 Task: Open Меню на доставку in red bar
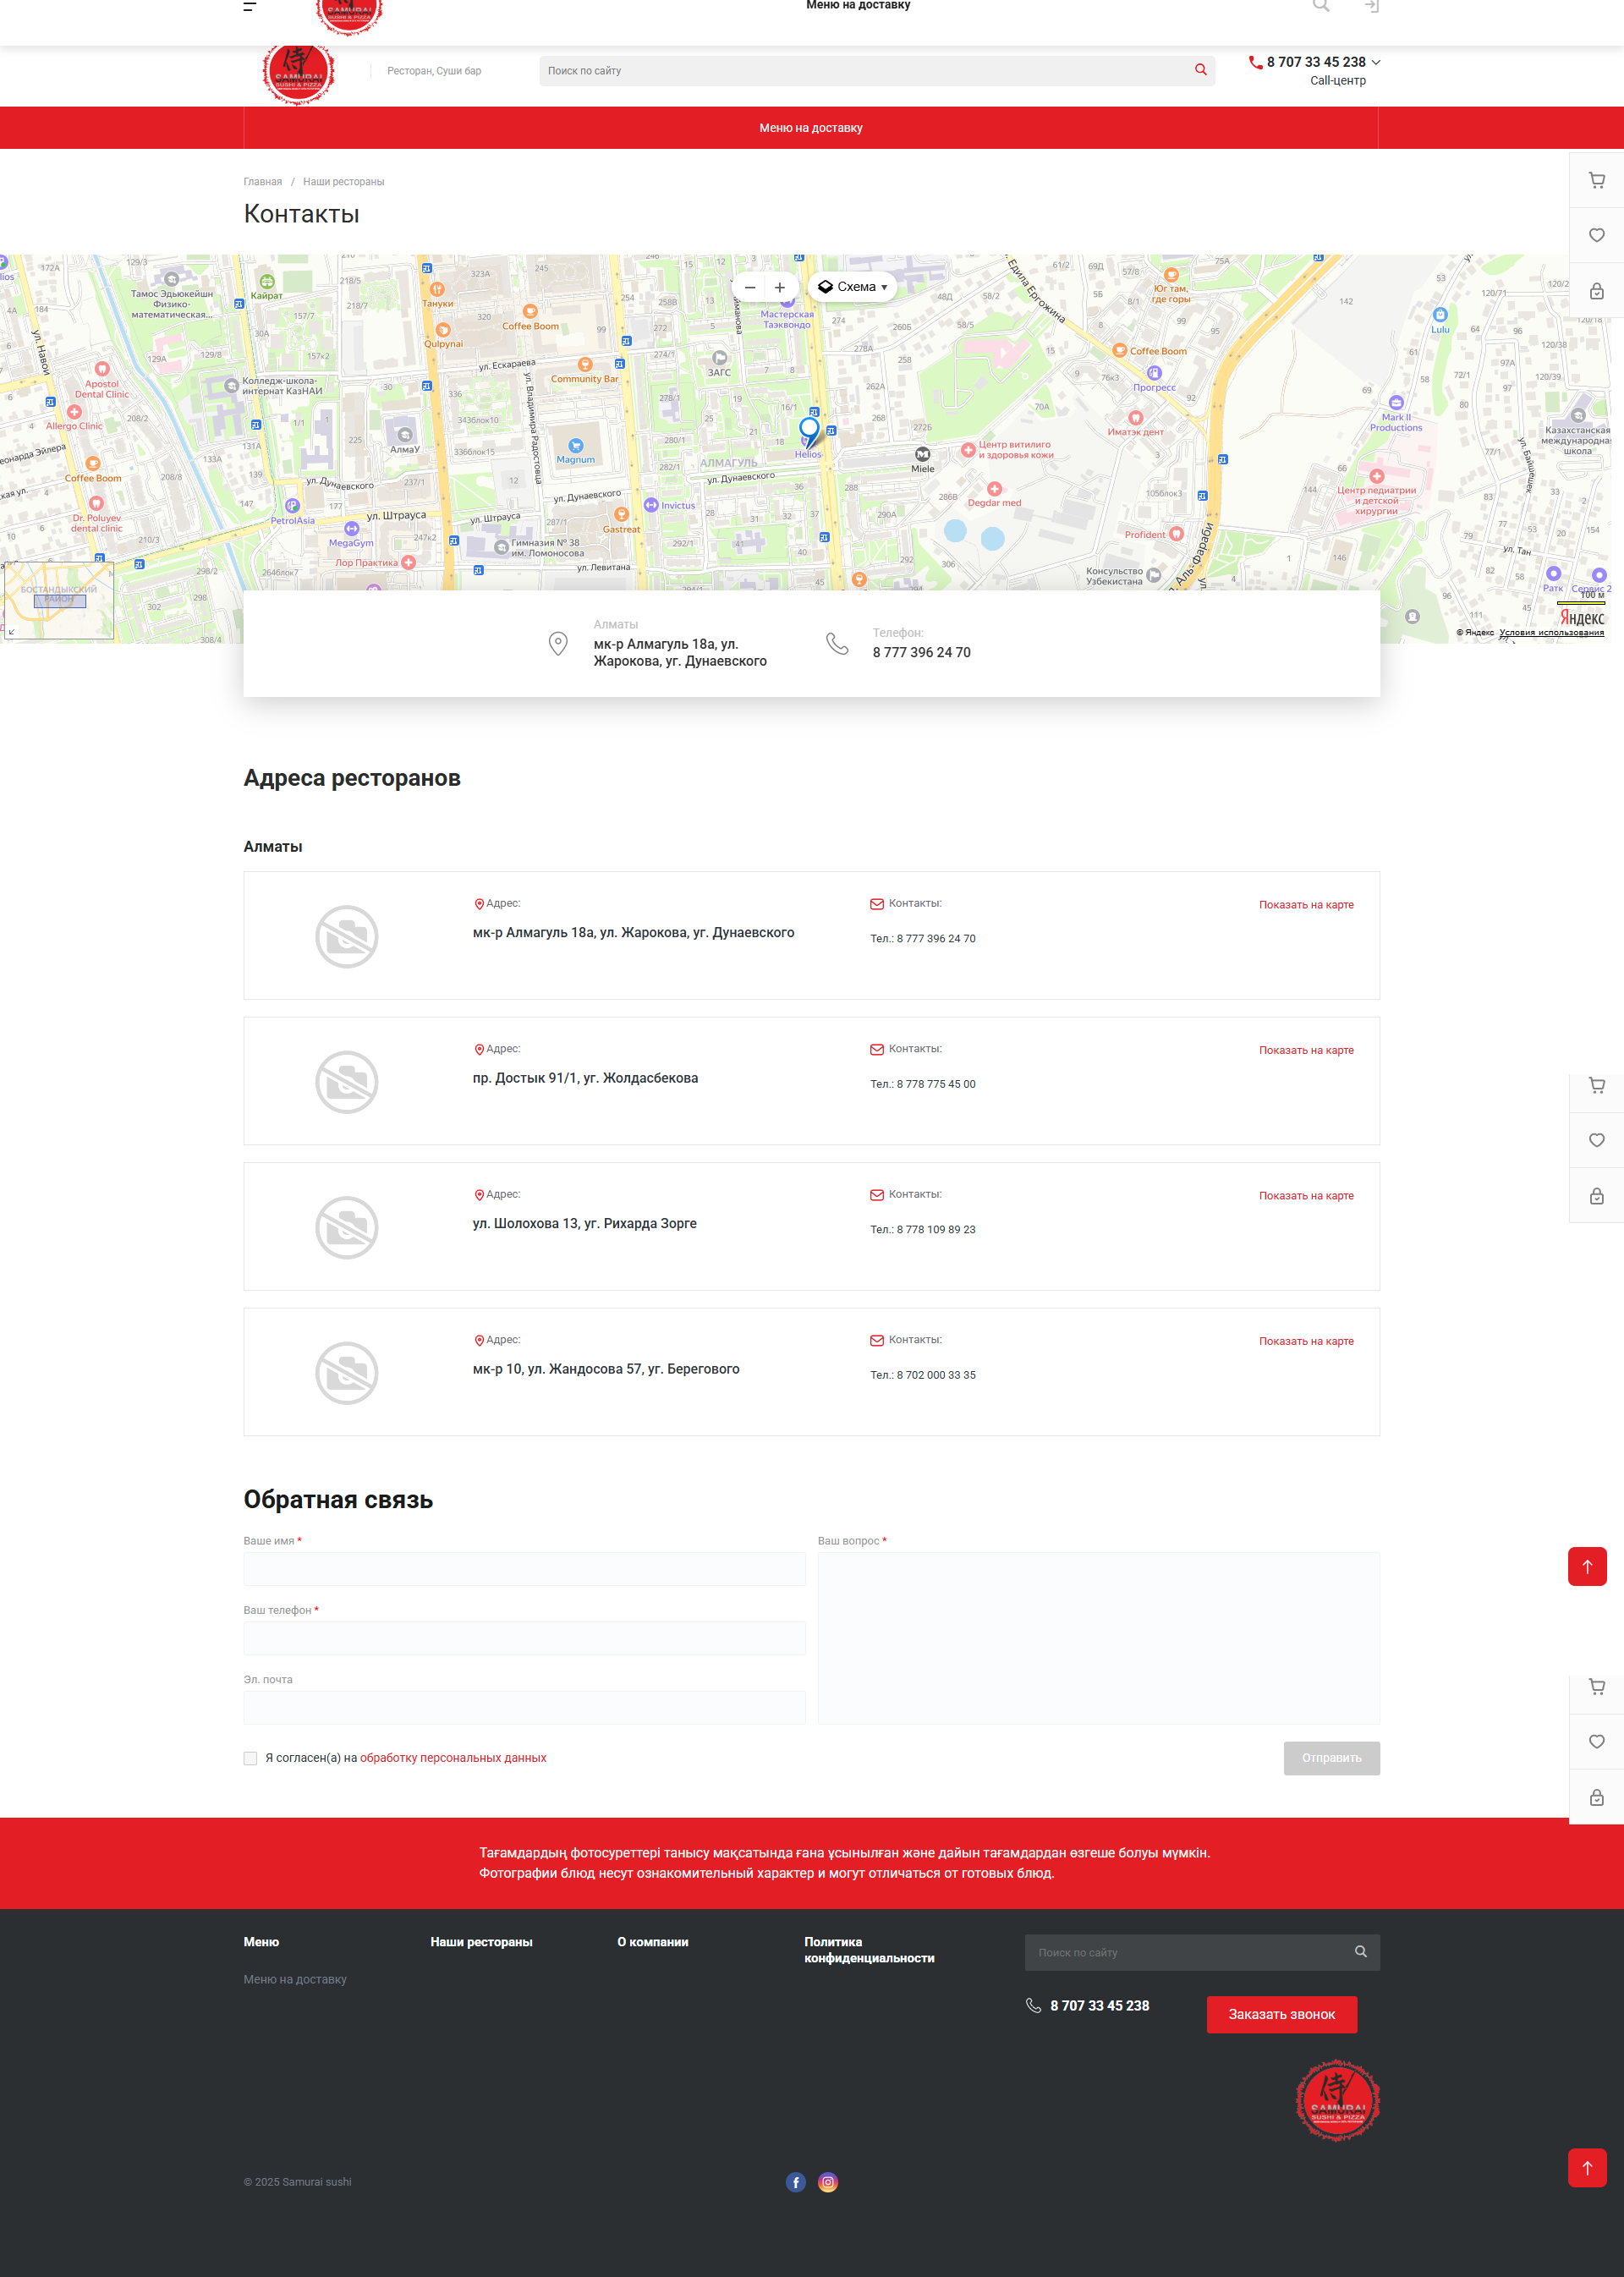click(x=810, y=128)
